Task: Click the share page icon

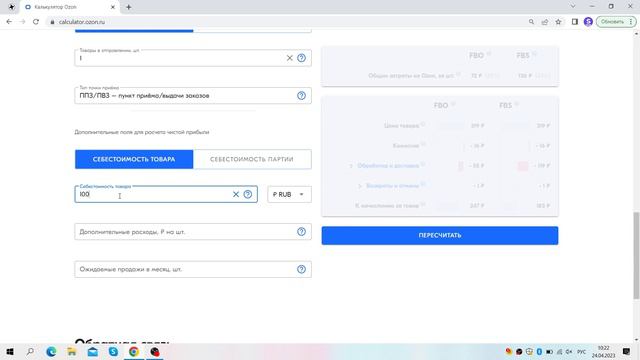Action: coord(544,22)
